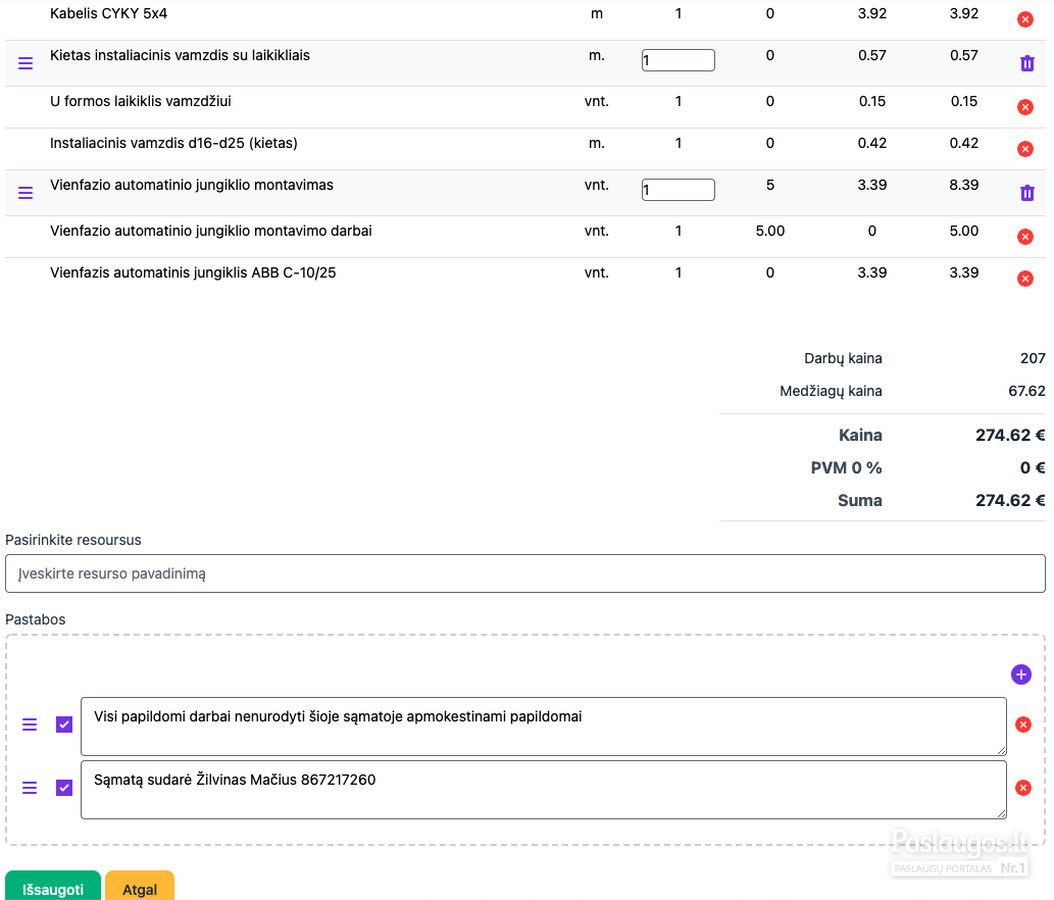Click drag handle for Kietas instaliacinis vamzdis row
The image size is (1054, 900).
26,63
